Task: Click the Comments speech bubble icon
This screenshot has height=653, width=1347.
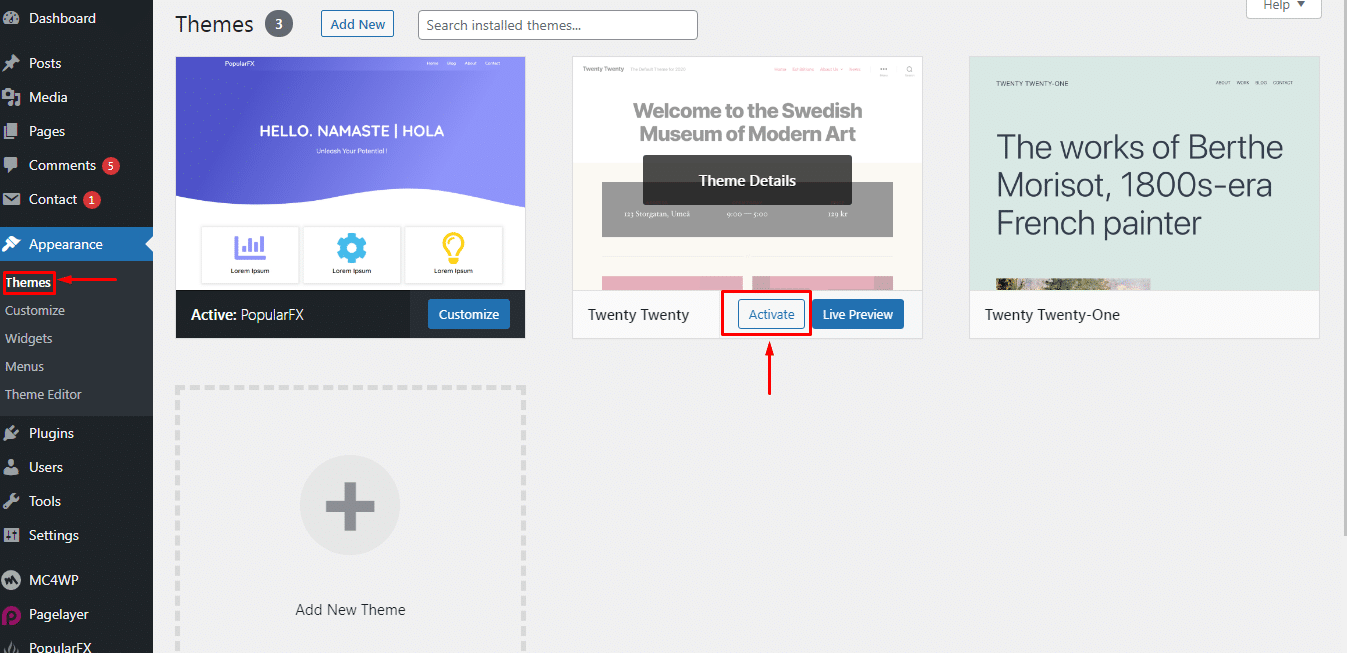Action: tap(12, 165)
